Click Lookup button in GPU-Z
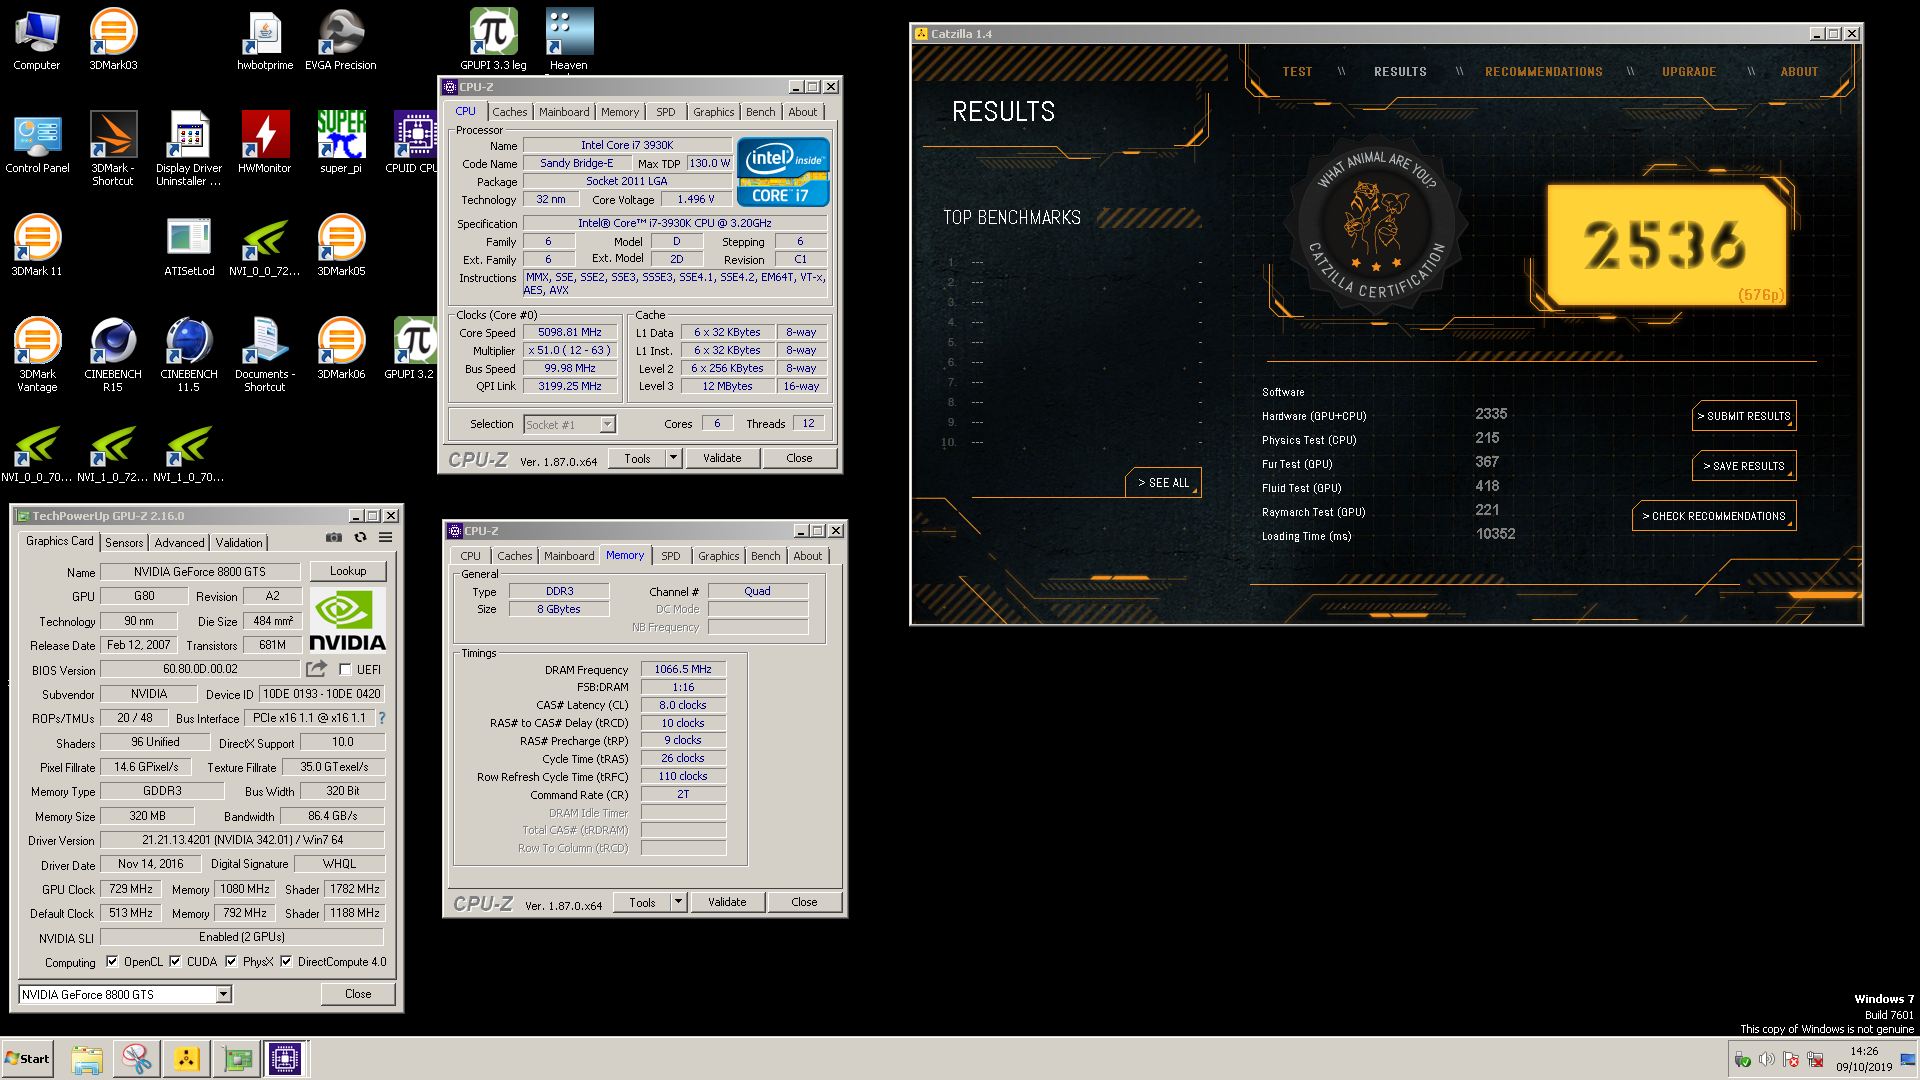 [x=348, y=571]
